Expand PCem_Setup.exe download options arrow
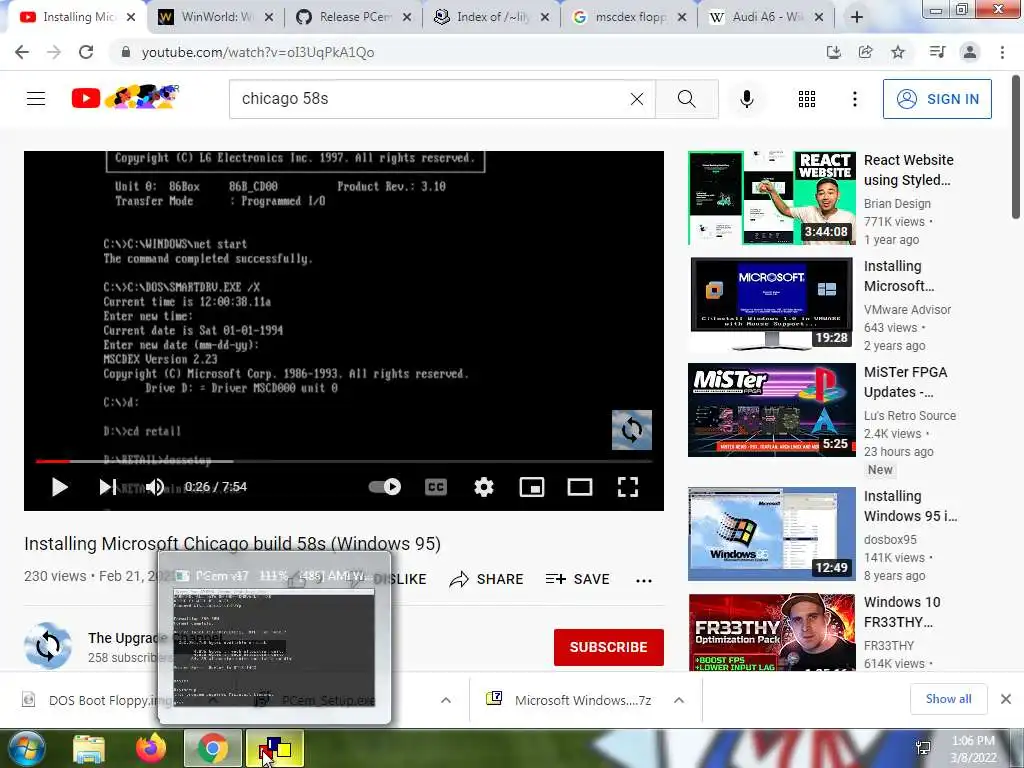1024x768 pixels. click(446, 700)
